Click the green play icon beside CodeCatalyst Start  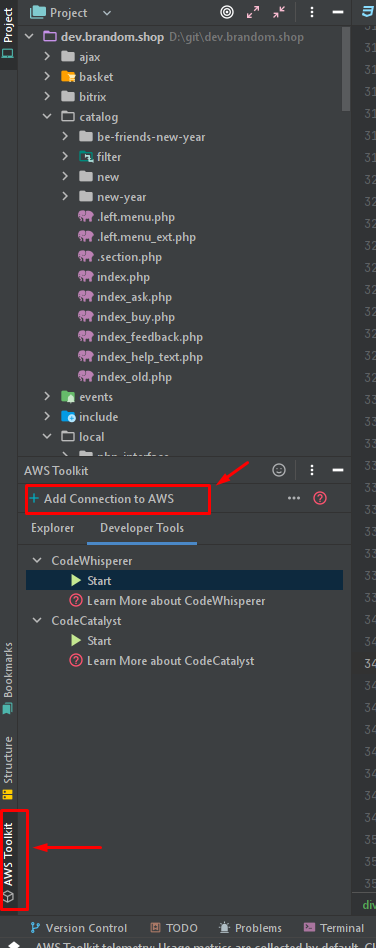(x=76, y=640)
